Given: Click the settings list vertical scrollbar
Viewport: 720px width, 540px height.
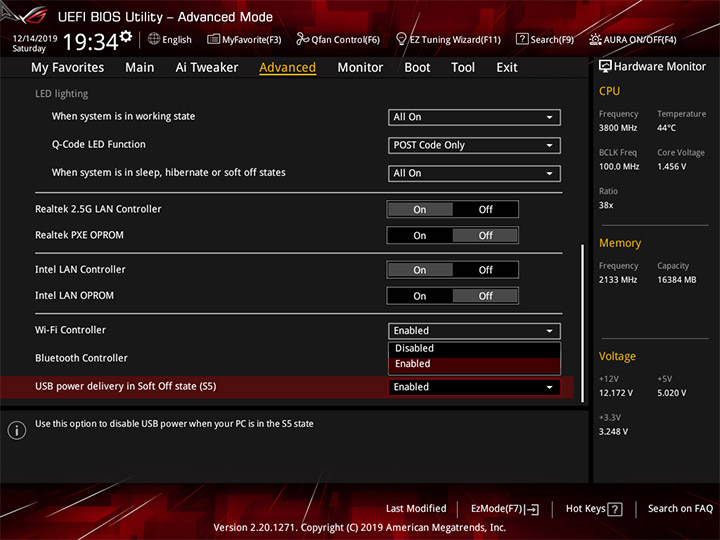Looking at the screenshot, I should (583, 323).
